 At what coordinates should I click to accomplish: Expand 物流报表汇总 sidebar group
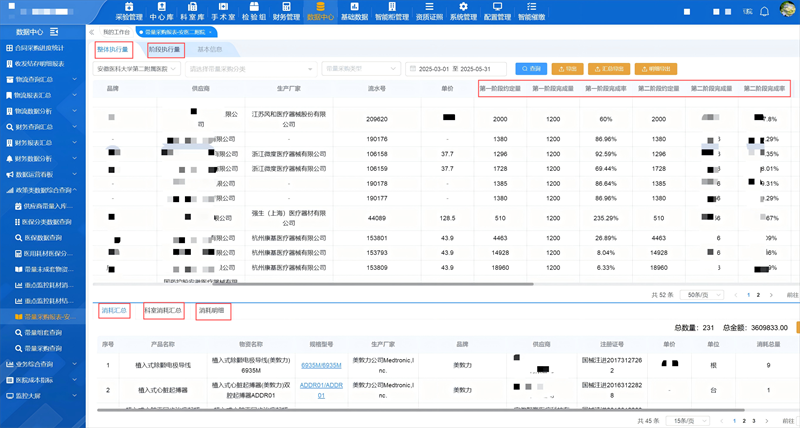coord(43,95)
